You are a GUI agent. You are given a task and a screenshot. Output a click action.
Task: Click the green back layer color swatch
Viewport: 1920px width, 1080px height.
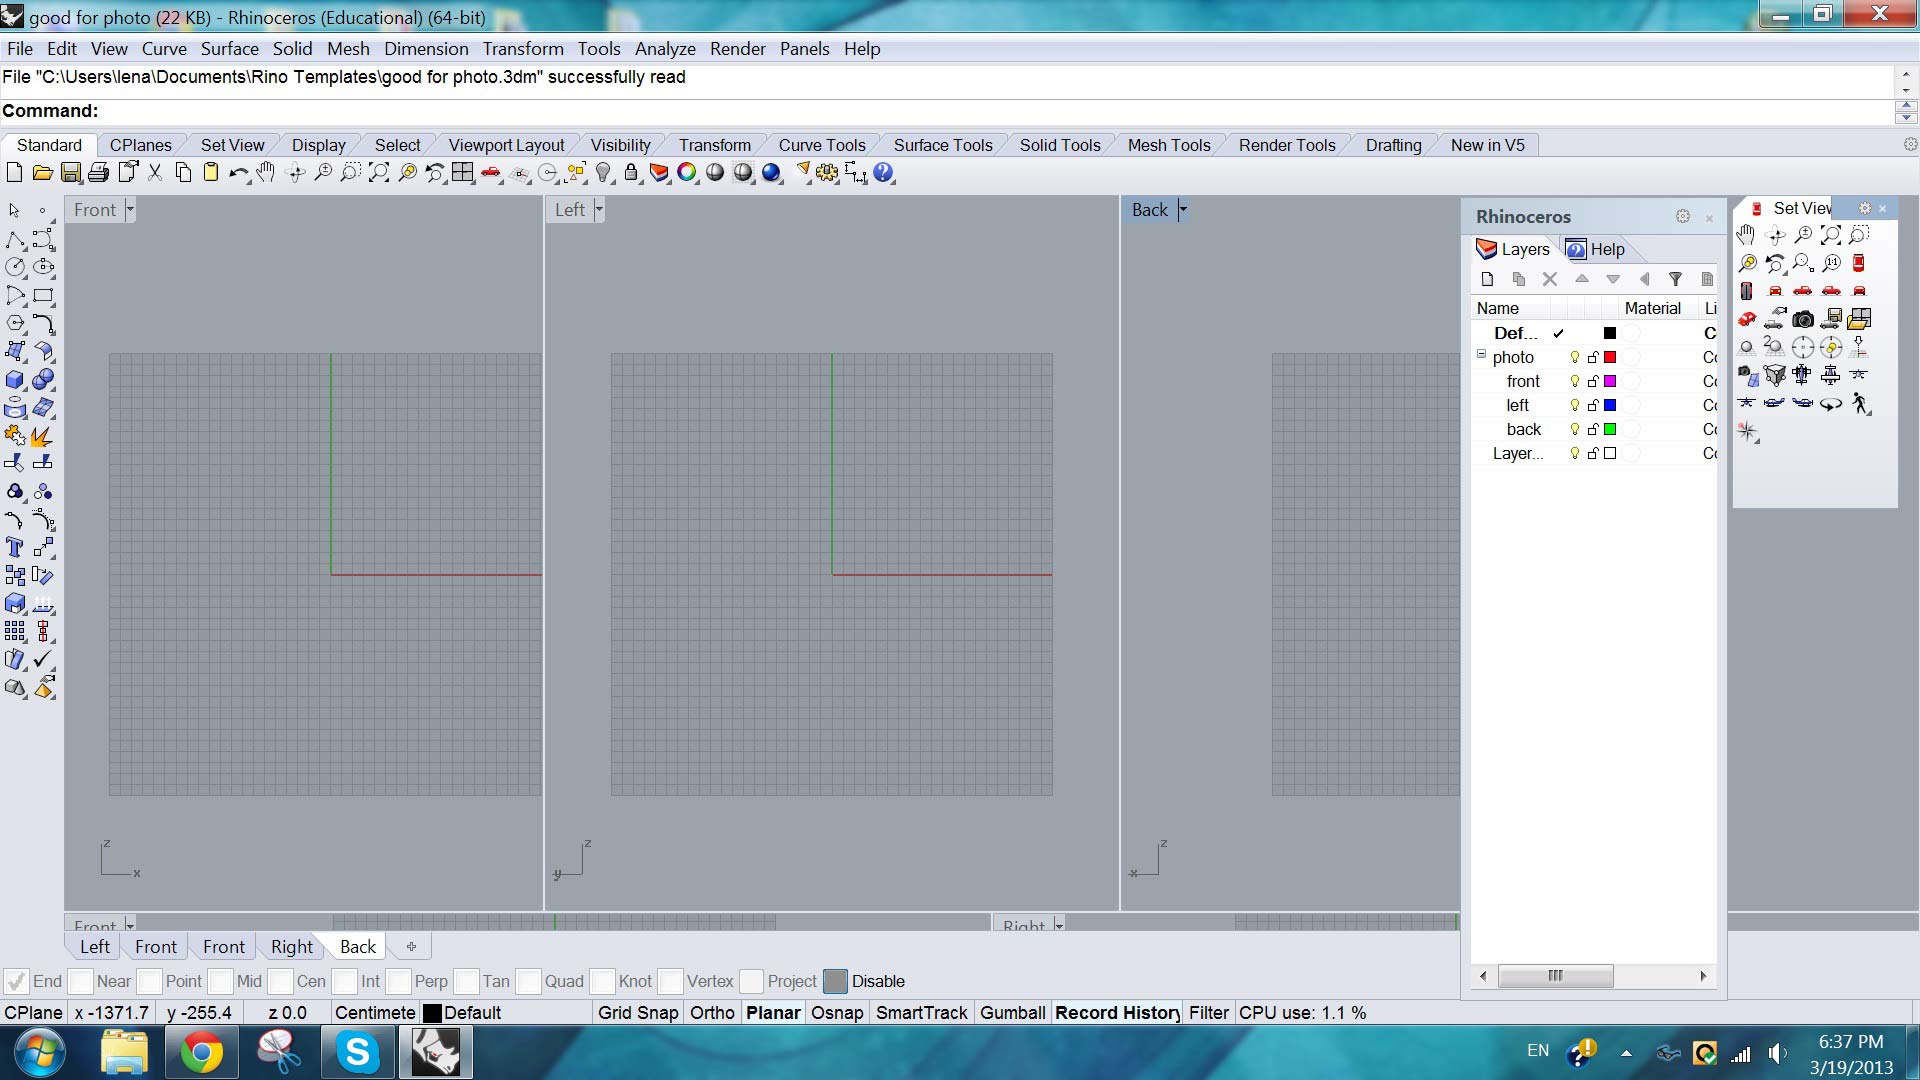tap(1610, 429)
